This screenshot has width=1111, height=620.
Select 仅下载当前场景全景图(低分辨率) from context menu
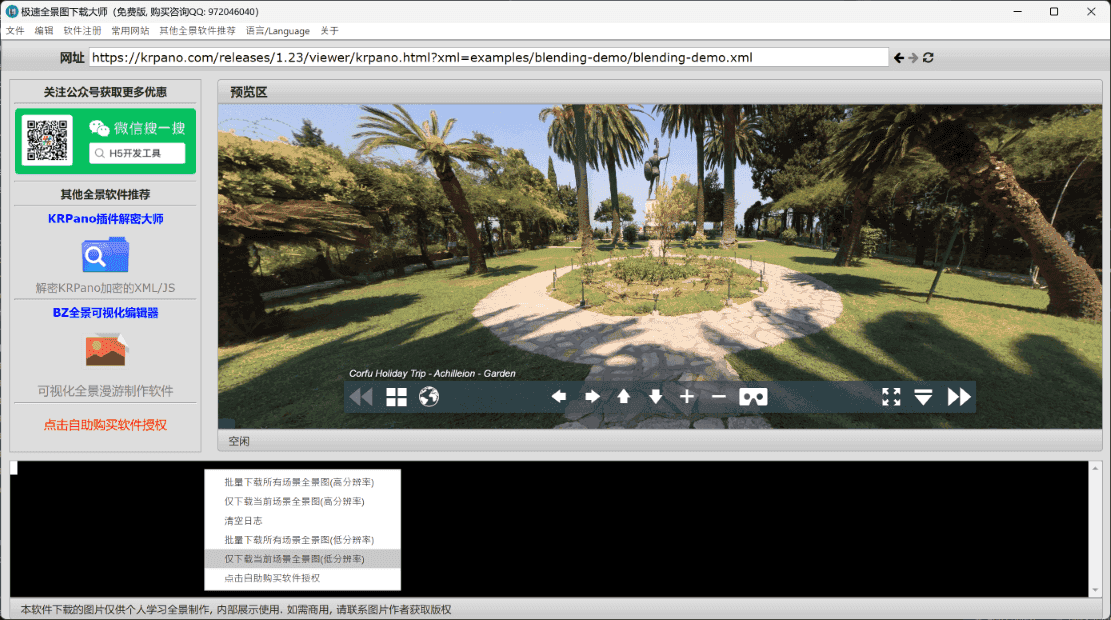click(294, 559)
